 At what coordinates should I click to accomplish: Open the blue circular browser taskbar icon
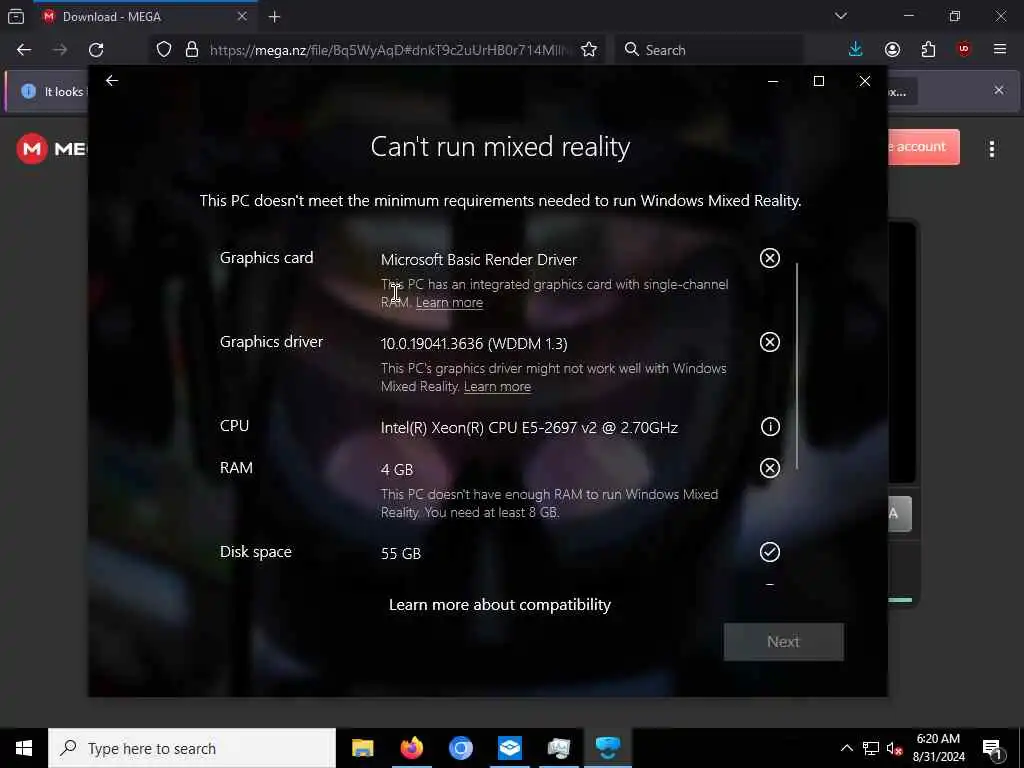pyautogui.click(x=460, y=748)
